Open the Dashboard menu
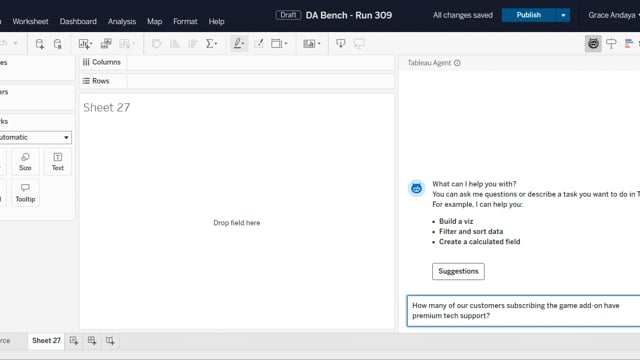The image size is (640, 360). 78,21
